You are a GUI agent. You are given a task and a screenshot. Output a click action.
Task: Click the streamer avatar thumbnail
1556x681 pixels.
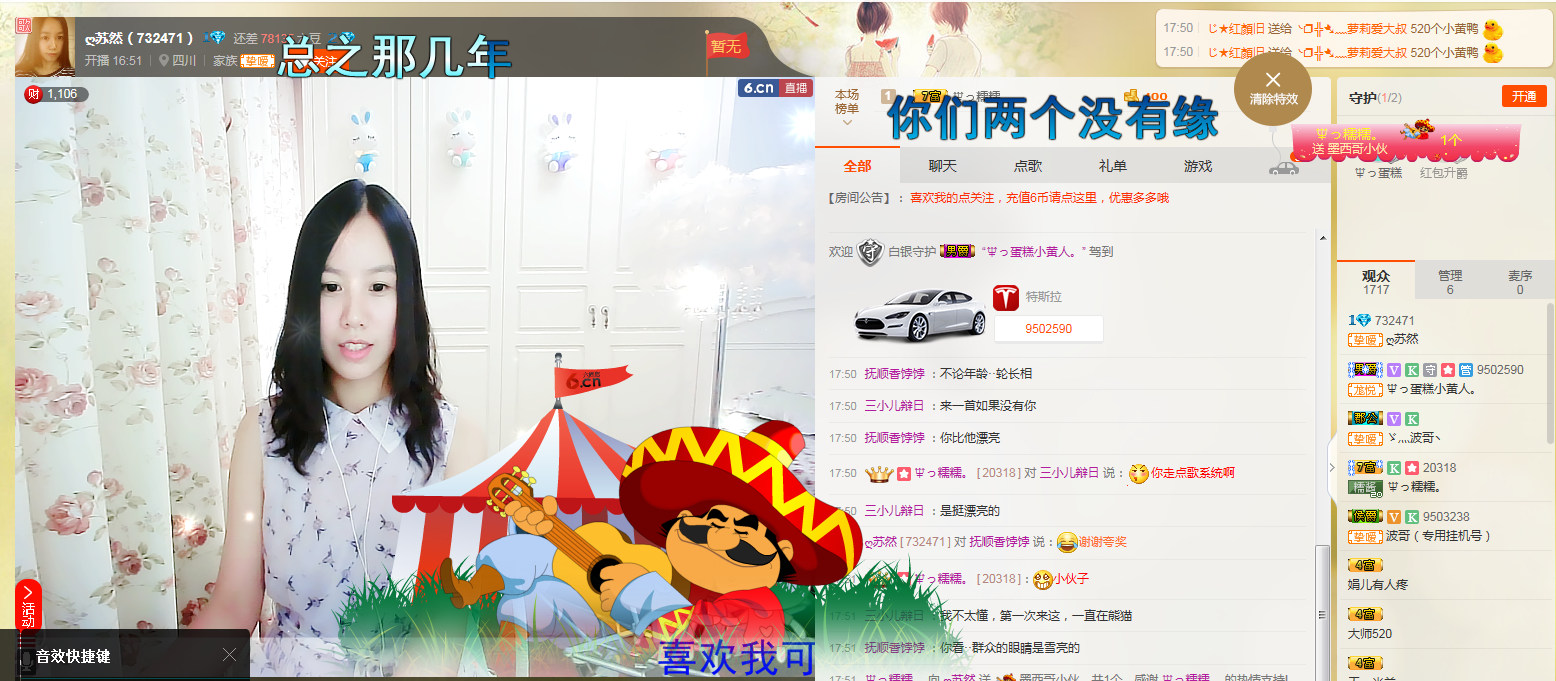45,47
